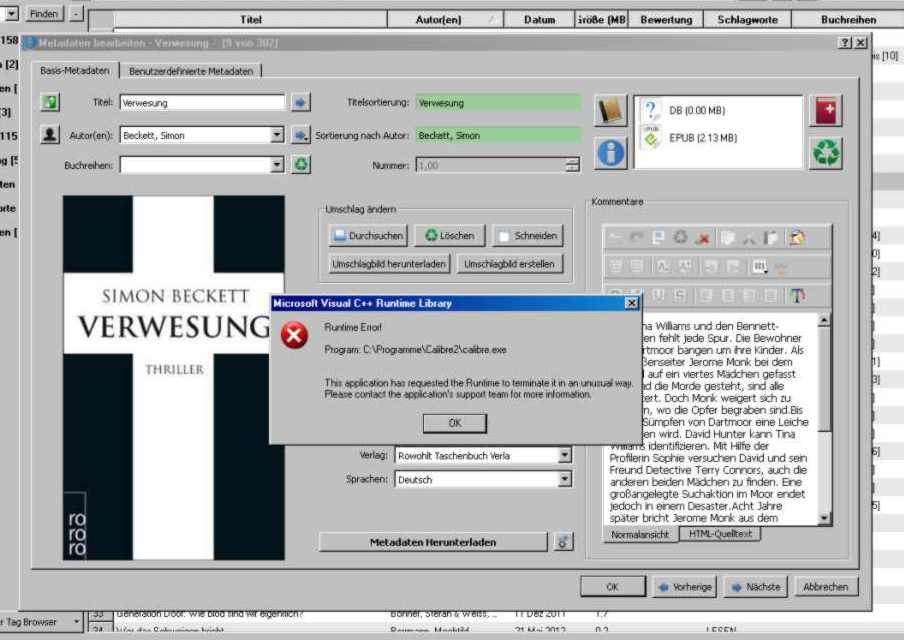Add a new format with red book icon
This screenshot has width=904, height=640.
coord(826,110)
